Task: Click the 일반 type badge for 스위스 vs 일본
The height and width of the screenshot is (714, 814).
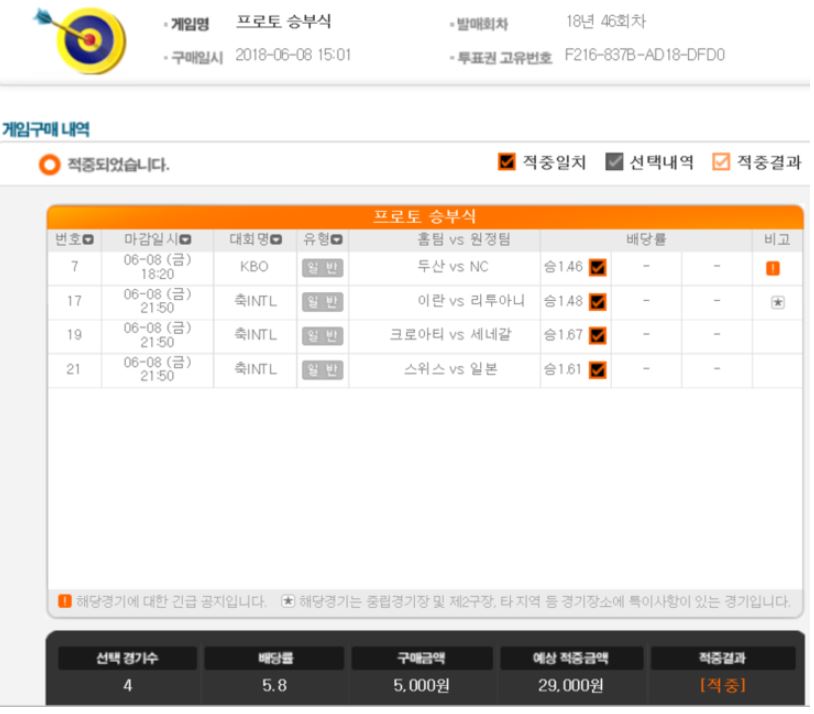Action: [x=322, y=370]
